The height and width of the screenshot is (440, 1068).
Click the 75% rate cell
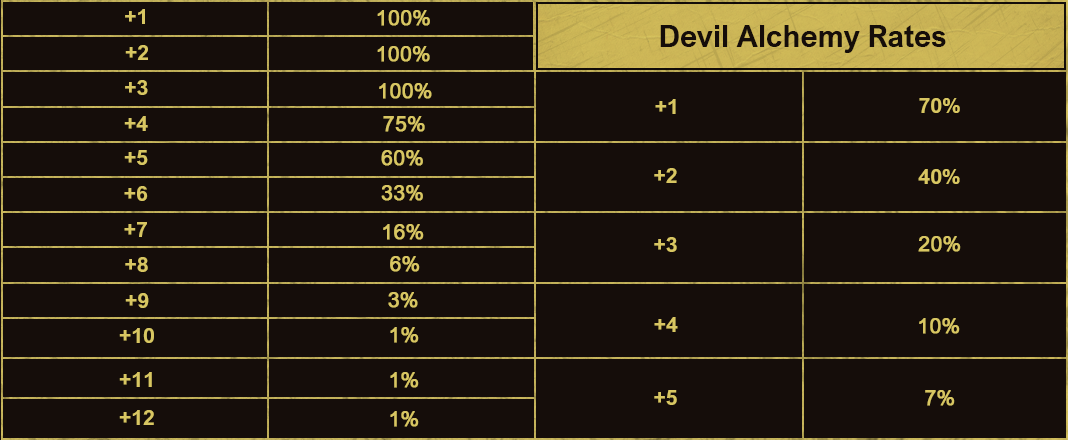[402, 125]
